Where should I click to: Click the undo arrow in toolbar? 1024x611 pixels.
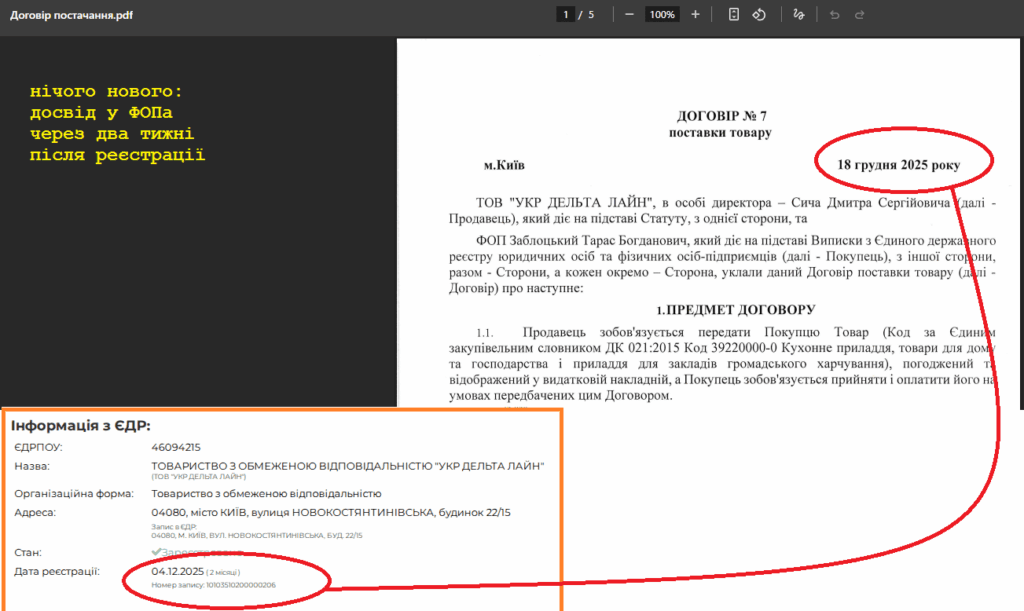point(834,15)
